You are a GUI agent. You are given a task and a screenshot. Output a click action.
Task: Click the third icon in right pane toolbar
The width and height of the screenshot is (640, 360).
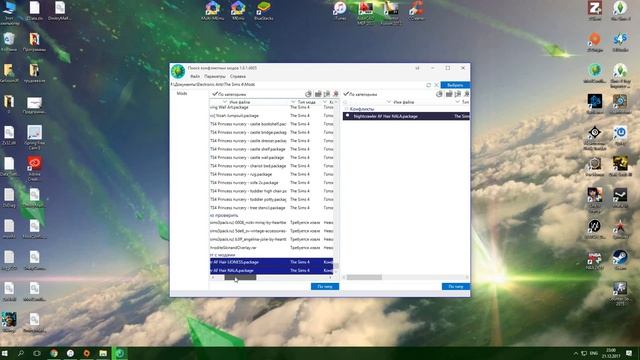click(458, 94)
